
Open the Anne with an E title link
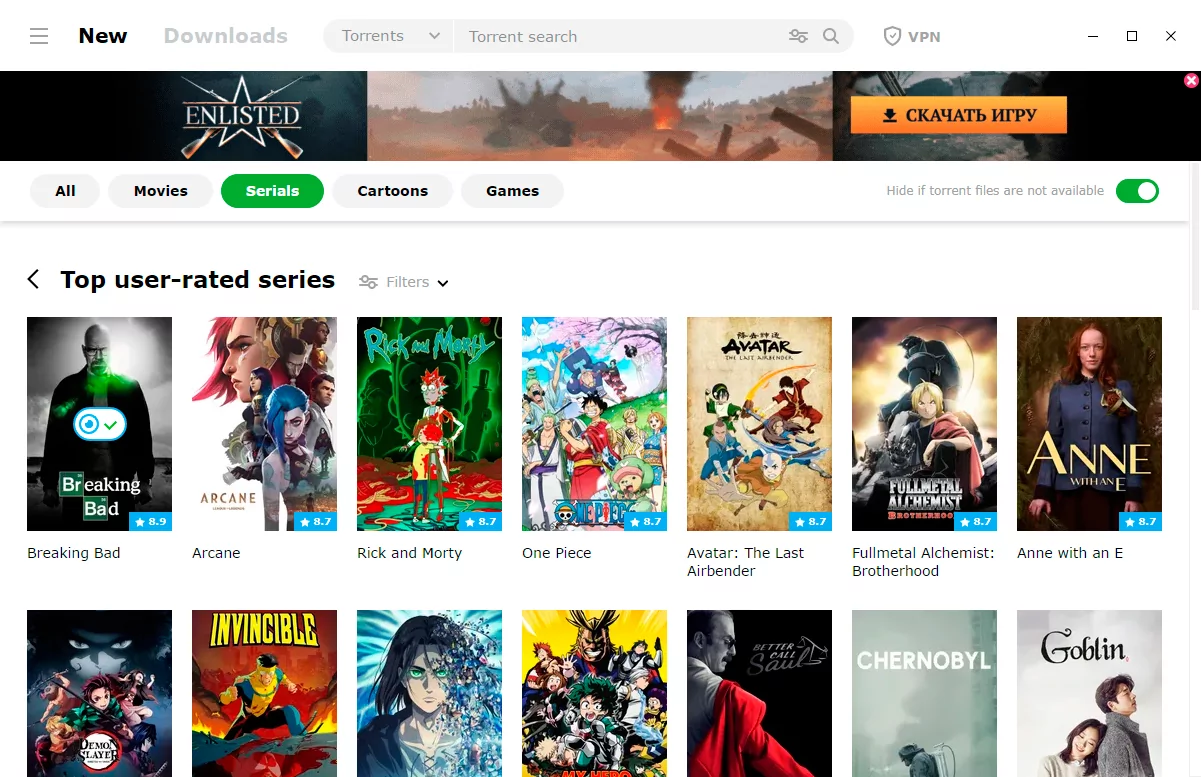click(1070, 553)
